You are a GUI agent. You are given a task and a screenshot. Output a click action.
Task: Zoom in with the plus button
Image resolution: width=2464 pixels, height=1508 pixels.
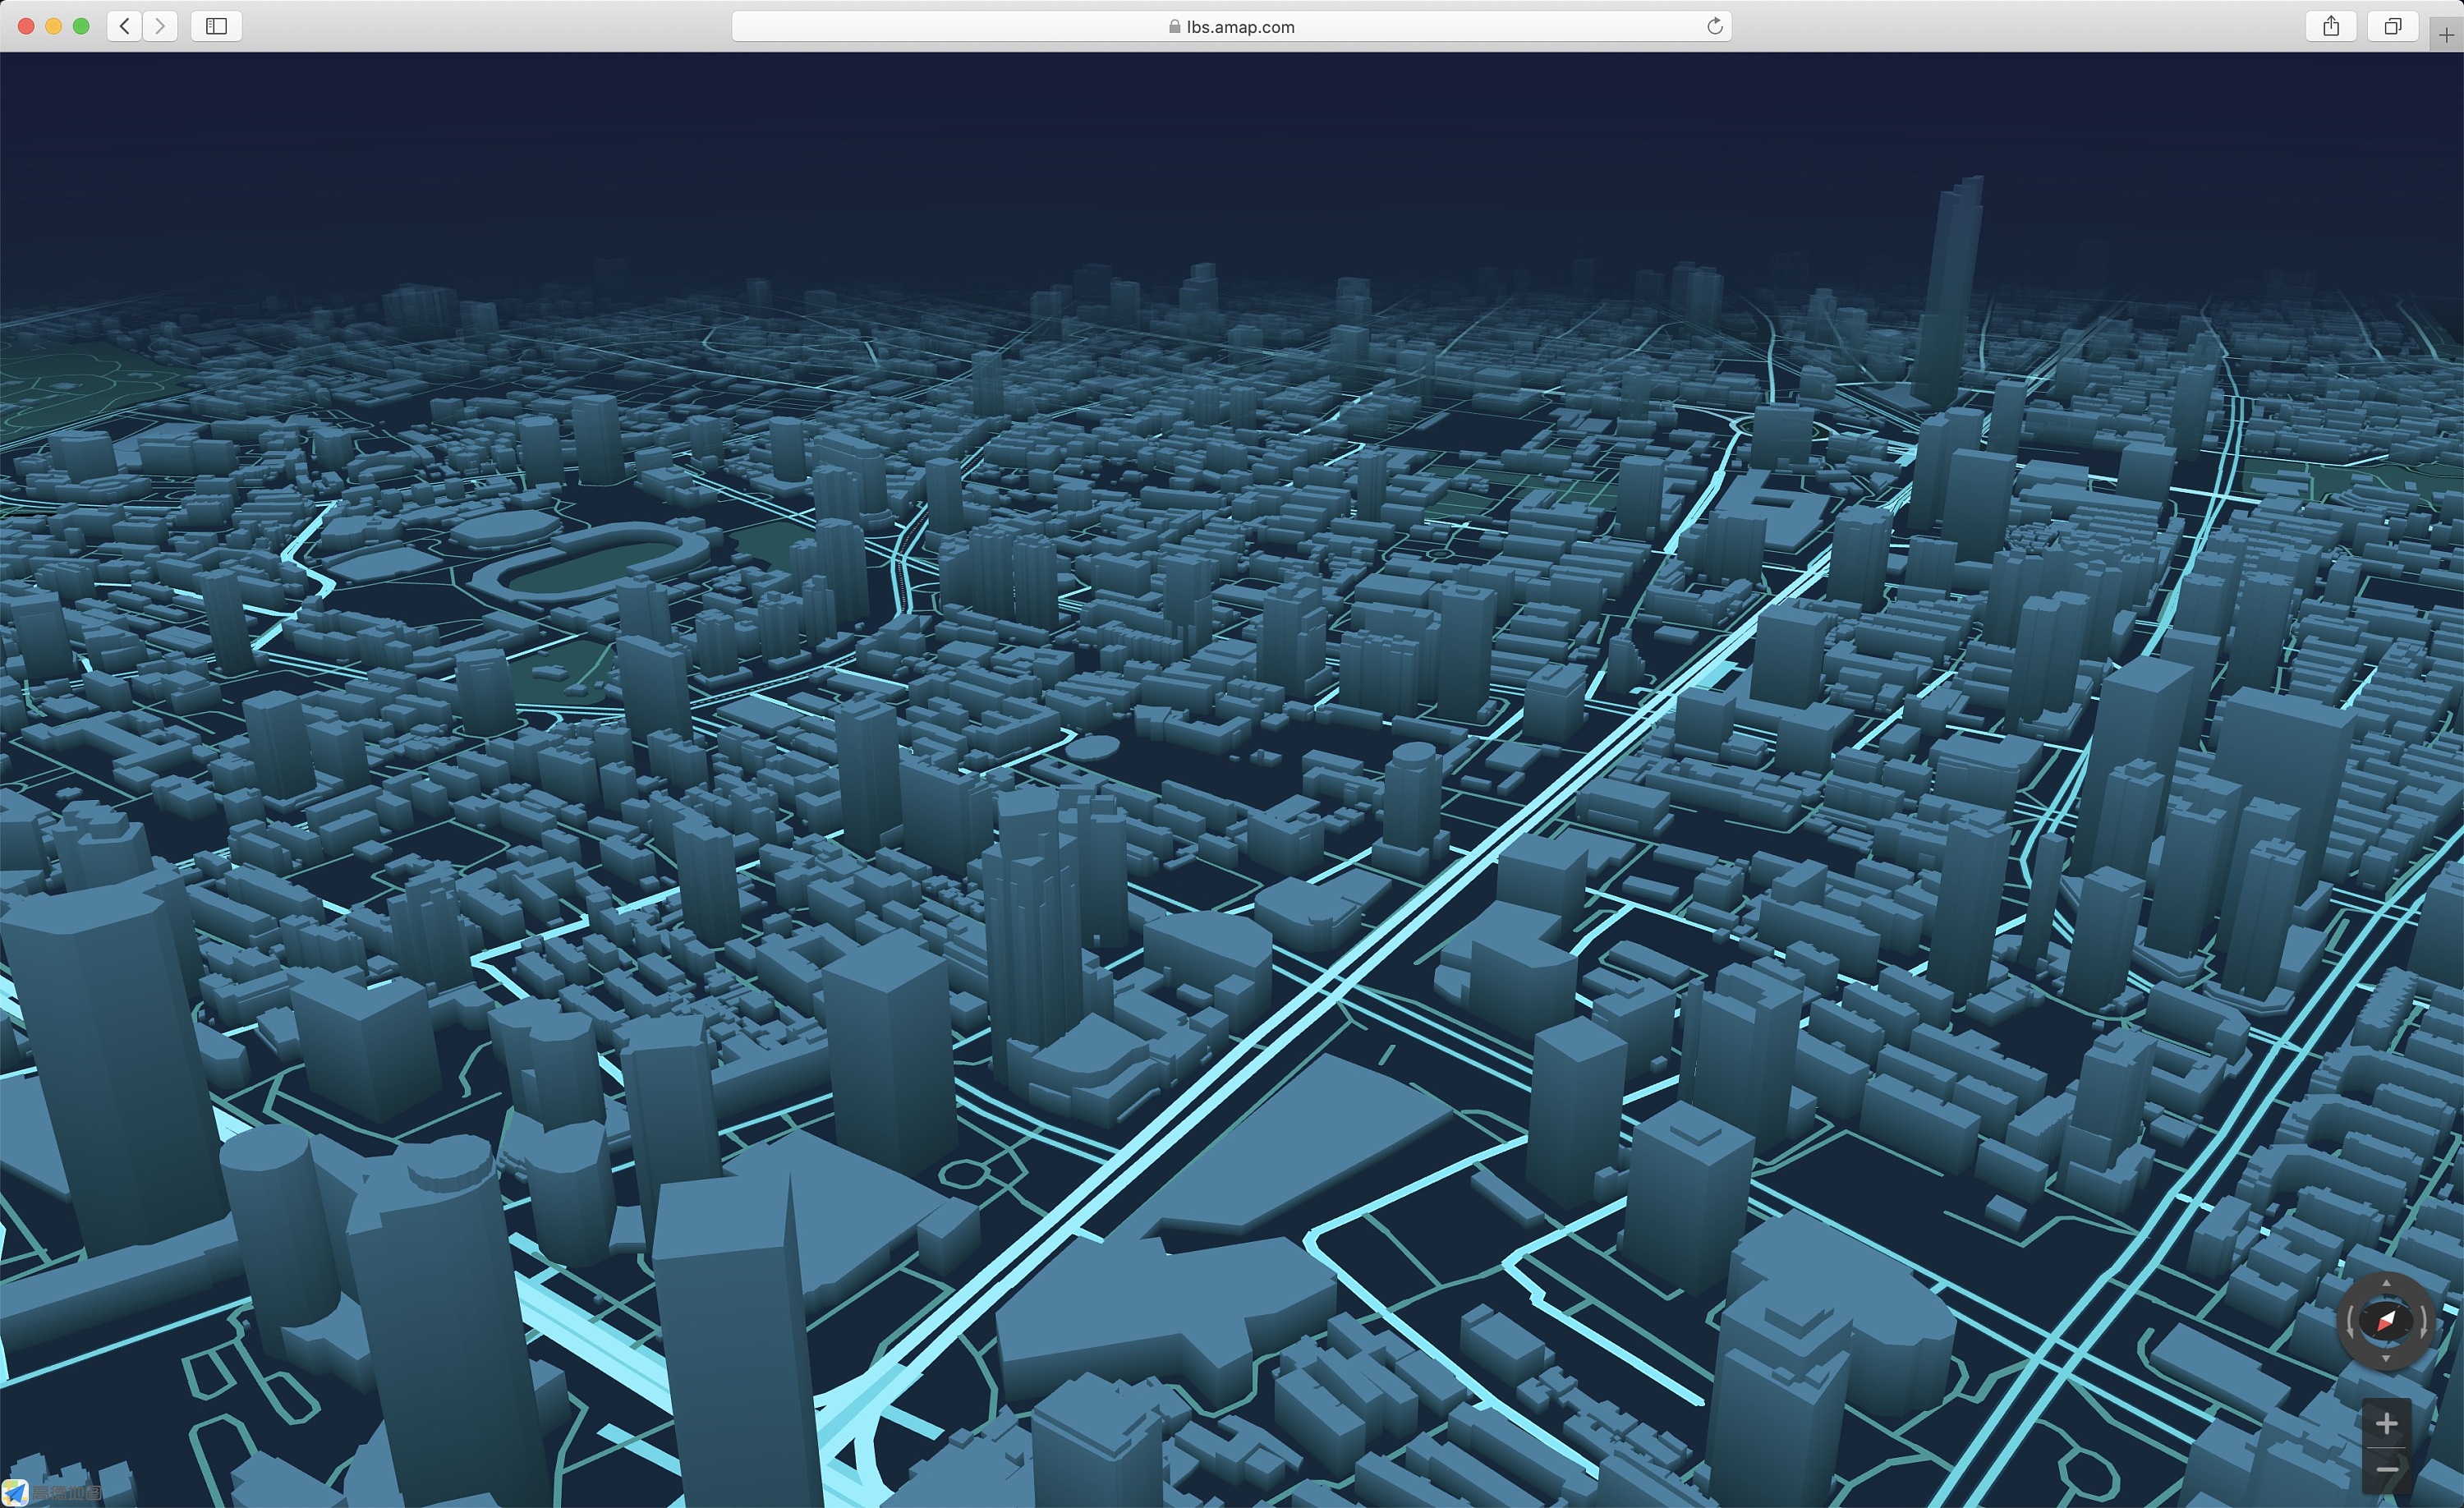coord(2386,1423)
